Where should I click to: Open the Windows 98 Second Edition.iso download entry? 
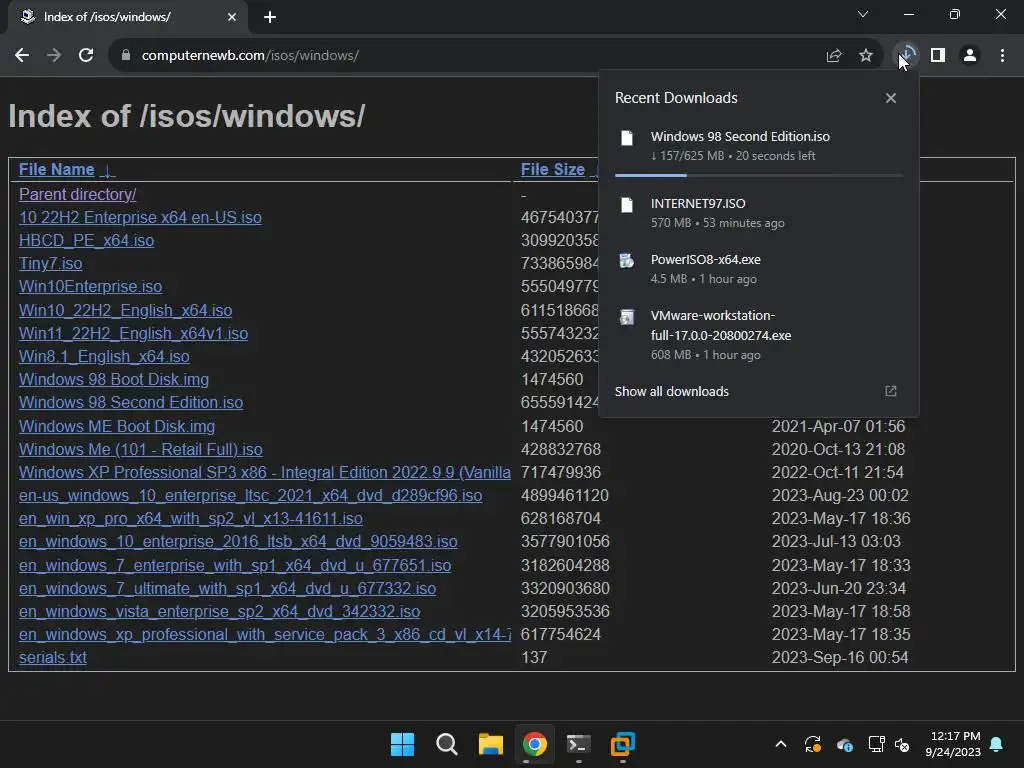758,146
